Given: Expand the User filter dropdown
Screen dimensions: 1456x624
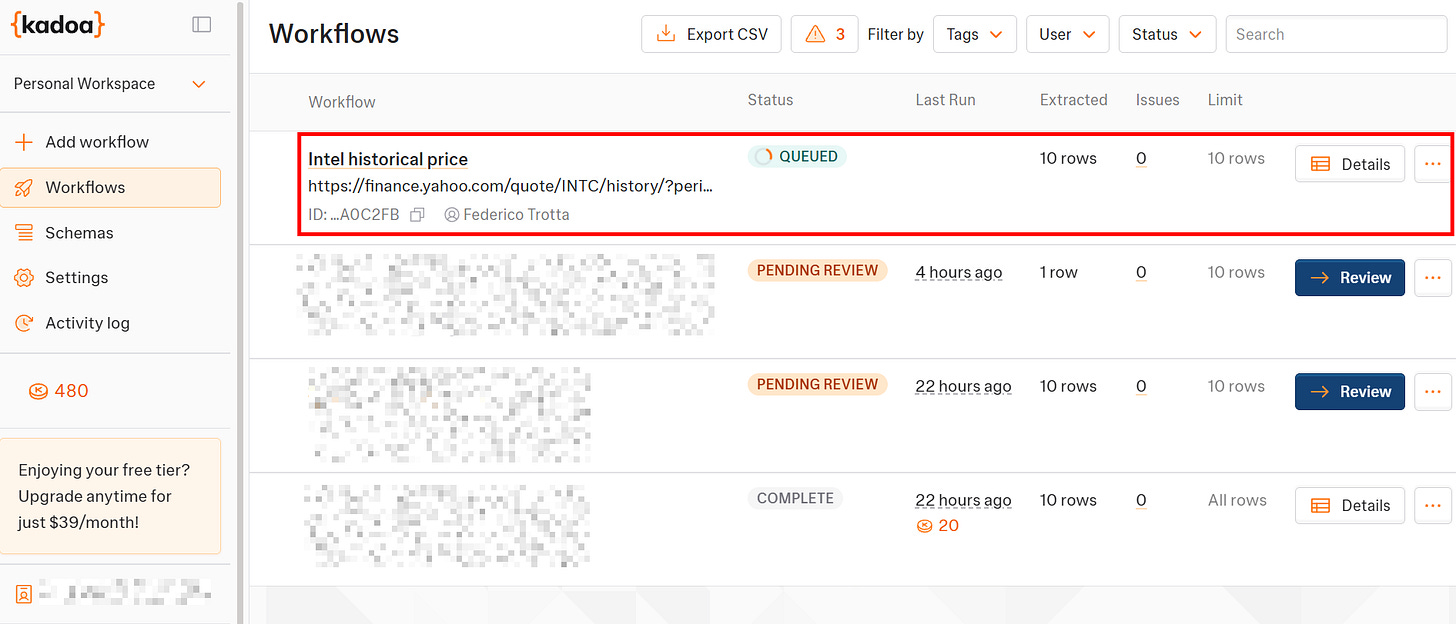Looking at the screenshot, I should coord(1068,34).
